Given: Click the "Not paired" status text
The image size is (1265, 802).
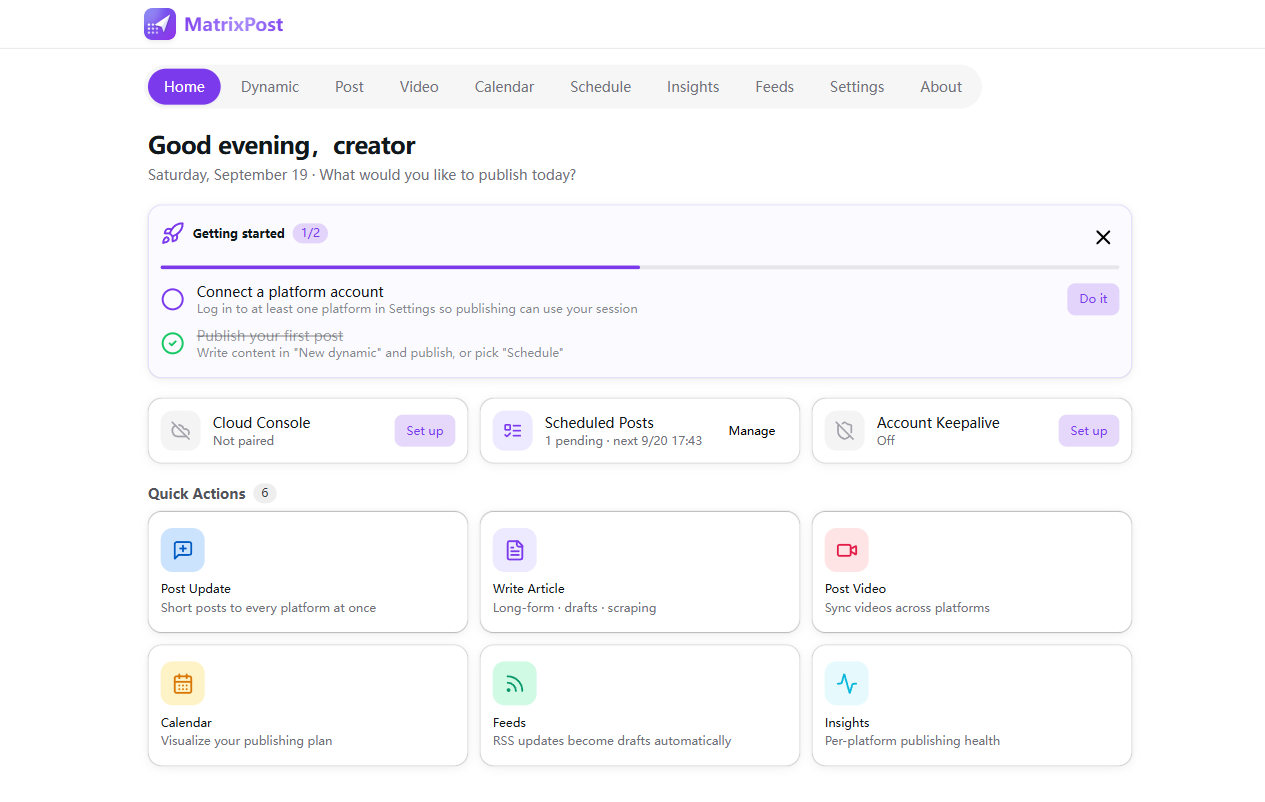Looking at the screenshot, I should click(x=243, y=441).
